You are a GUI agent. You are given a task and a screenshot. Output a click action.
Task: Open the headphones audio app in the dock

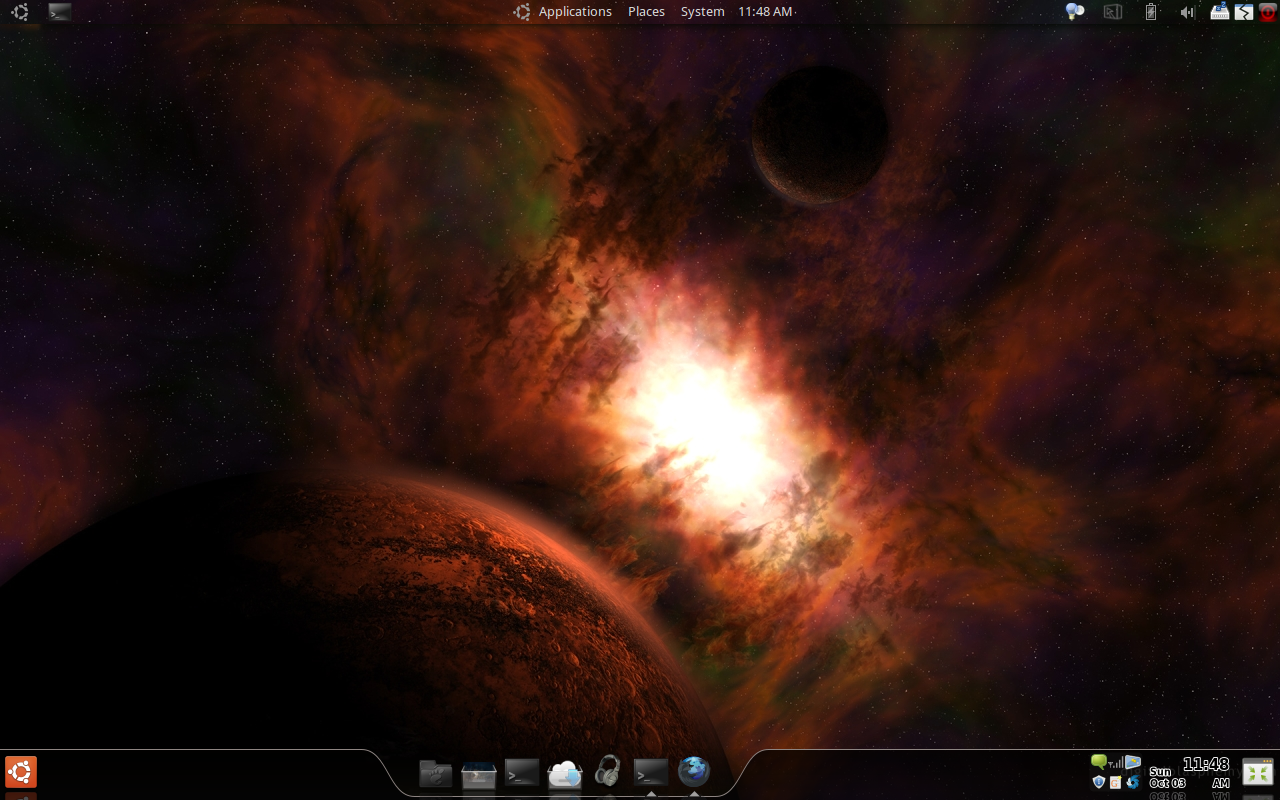point(607,771)
